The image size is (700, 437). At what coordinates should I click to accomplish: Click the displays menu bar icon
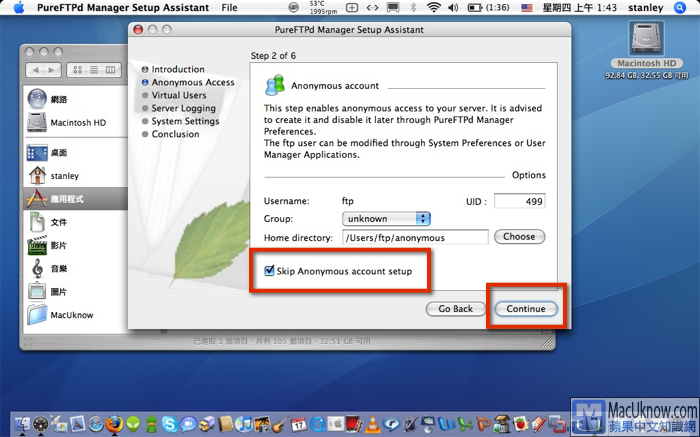[393, 8]
